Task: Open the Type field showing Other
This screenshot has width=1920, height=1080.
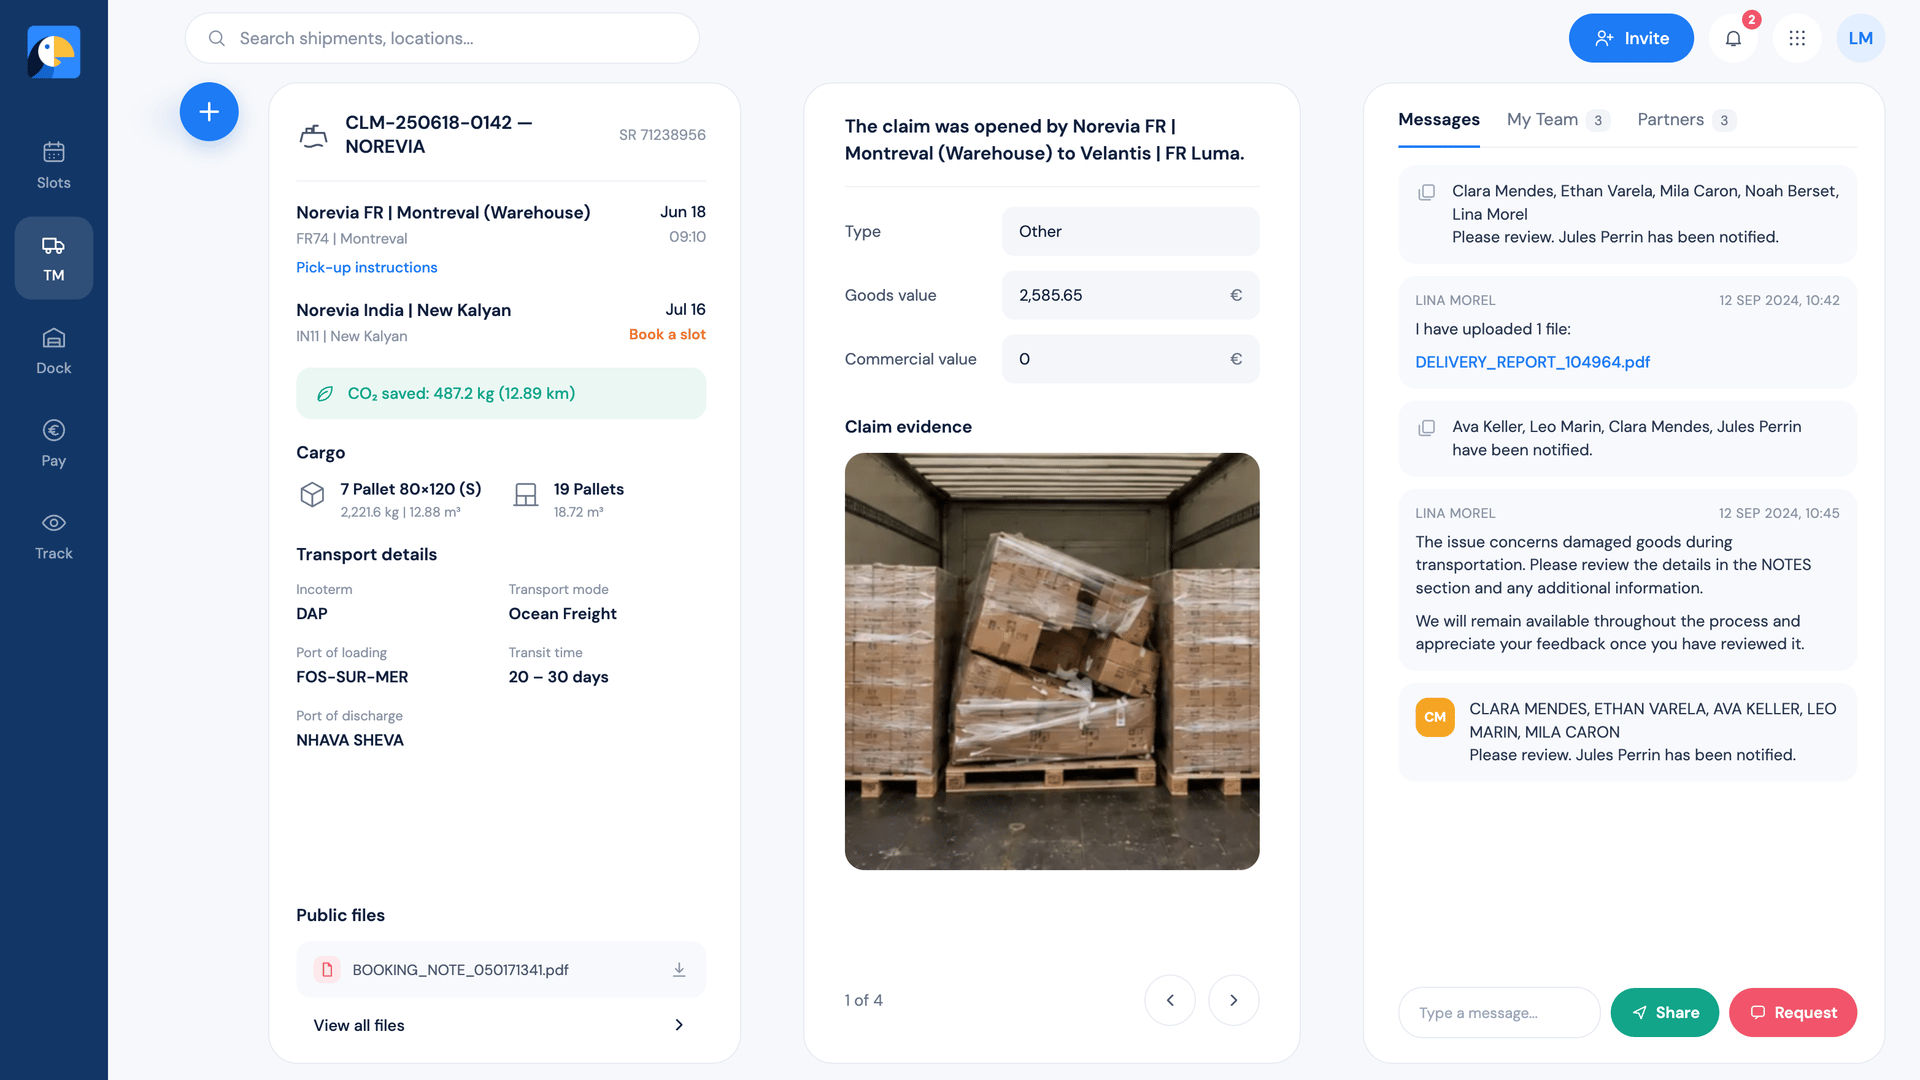Action: (x=1130, y=231)
